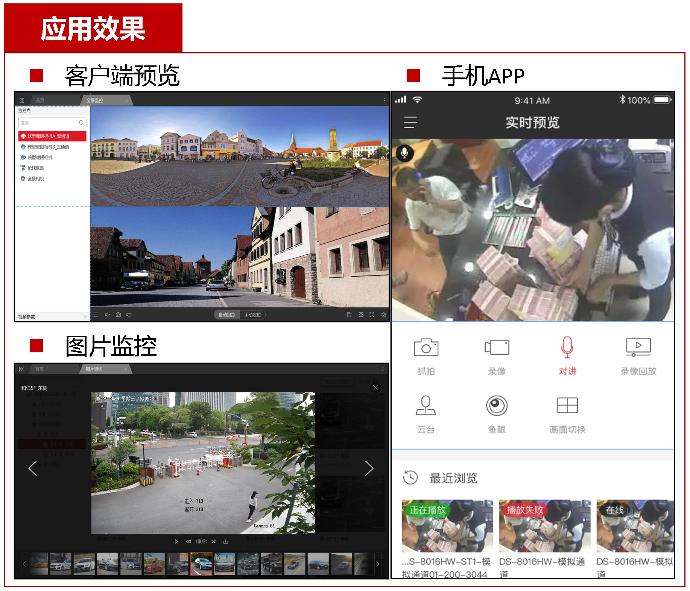Go to next image with right arrow
690x591 pixels.
(x=369, y=468)
